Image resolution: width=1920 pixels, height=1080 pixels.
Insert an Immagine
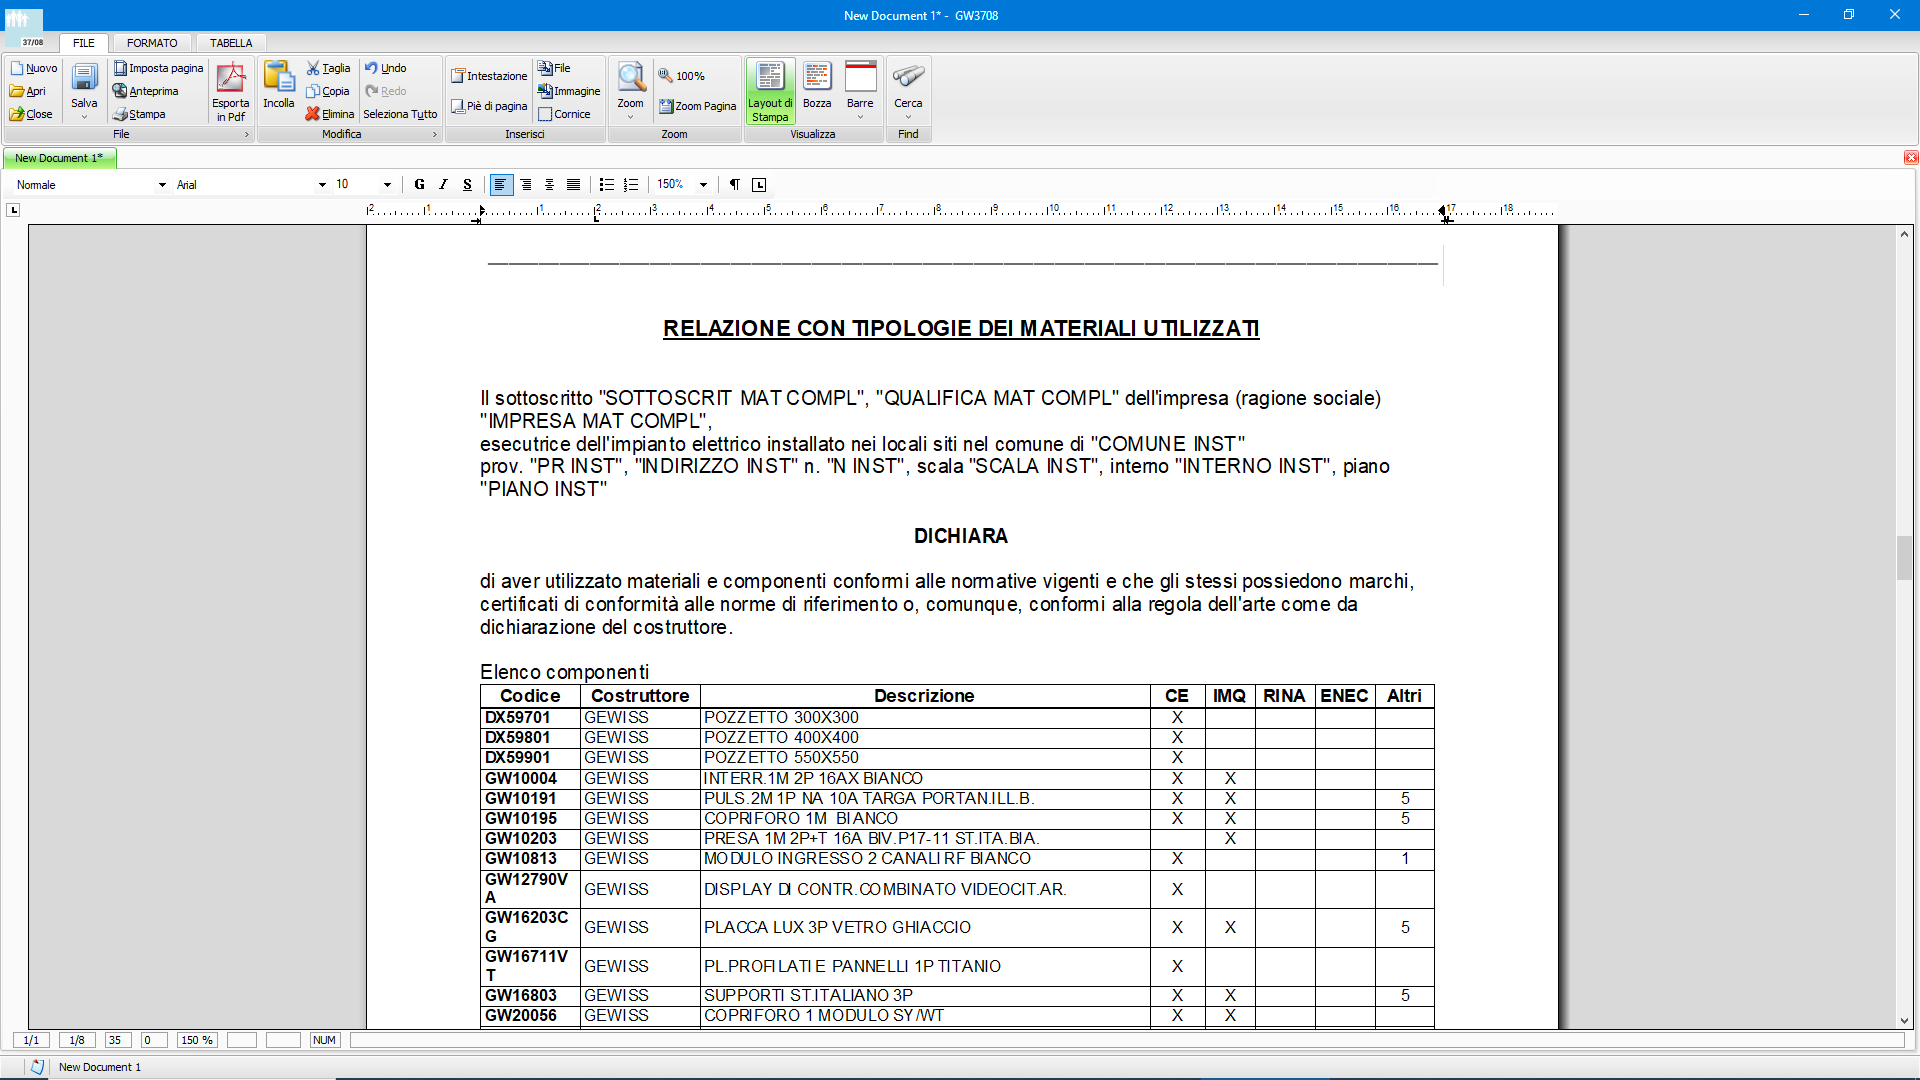point(569,91)
